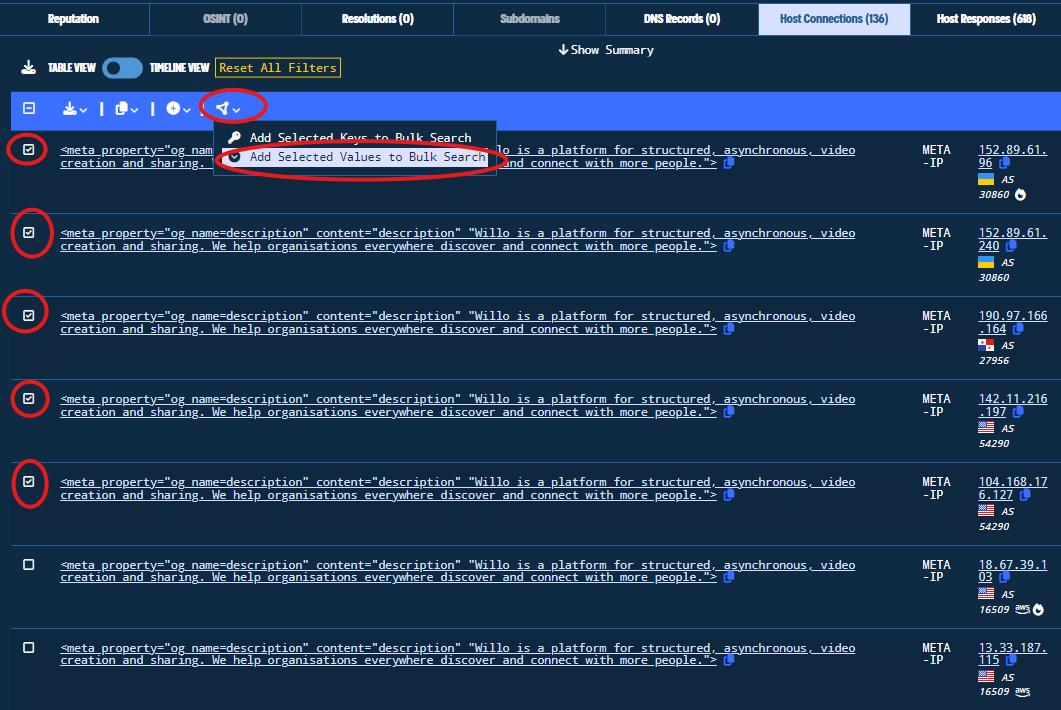Viewport: 1061px width, 710px height.
Task: Copy the IP address 190.97.166.164
Action: [1018, 329]
